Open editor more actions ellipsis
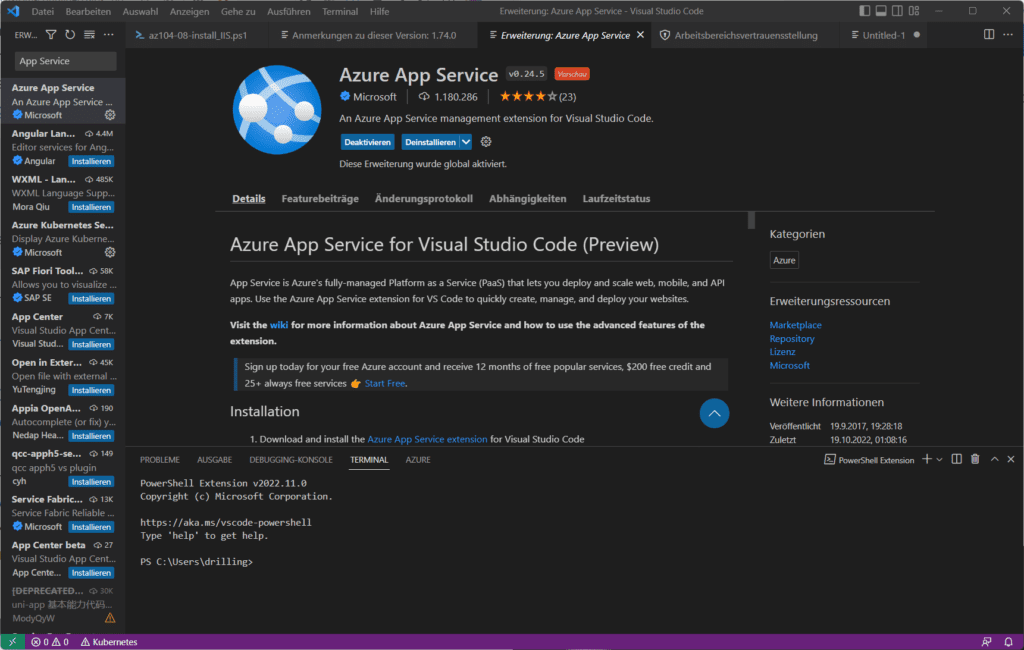 (1008, 35)
